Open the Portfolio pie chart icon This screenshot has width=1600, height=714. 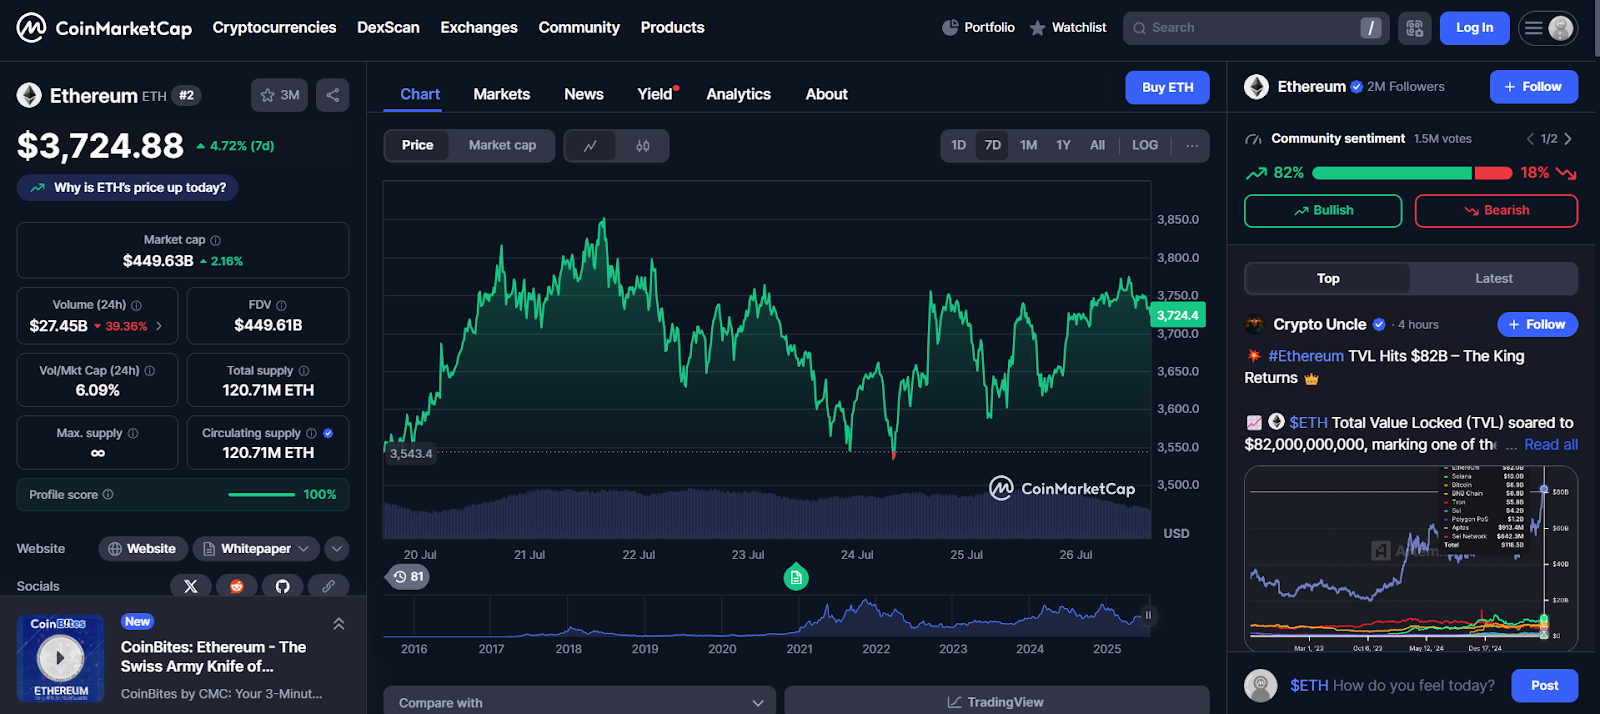950,28
